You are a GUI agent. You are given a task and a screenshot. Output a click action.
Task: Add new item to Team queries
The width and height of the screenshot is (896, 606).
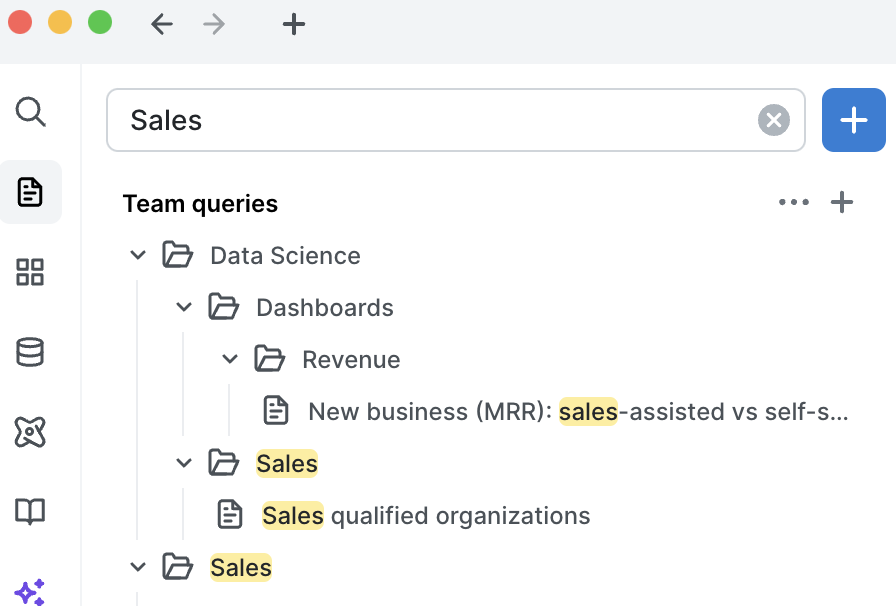(x=842, y=203)
